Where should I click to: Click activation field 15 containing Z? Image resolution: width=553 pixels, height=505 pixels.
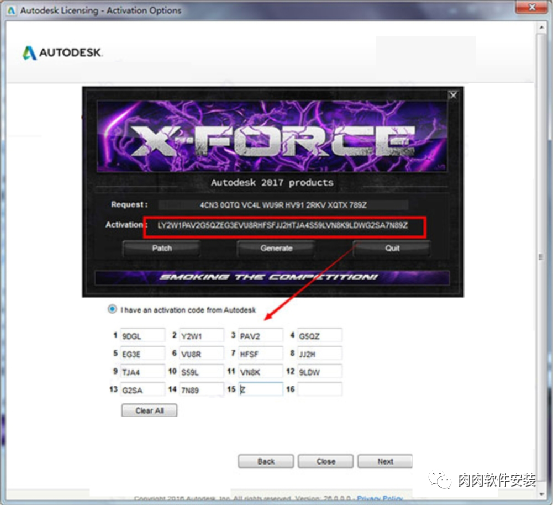(260, 389)
